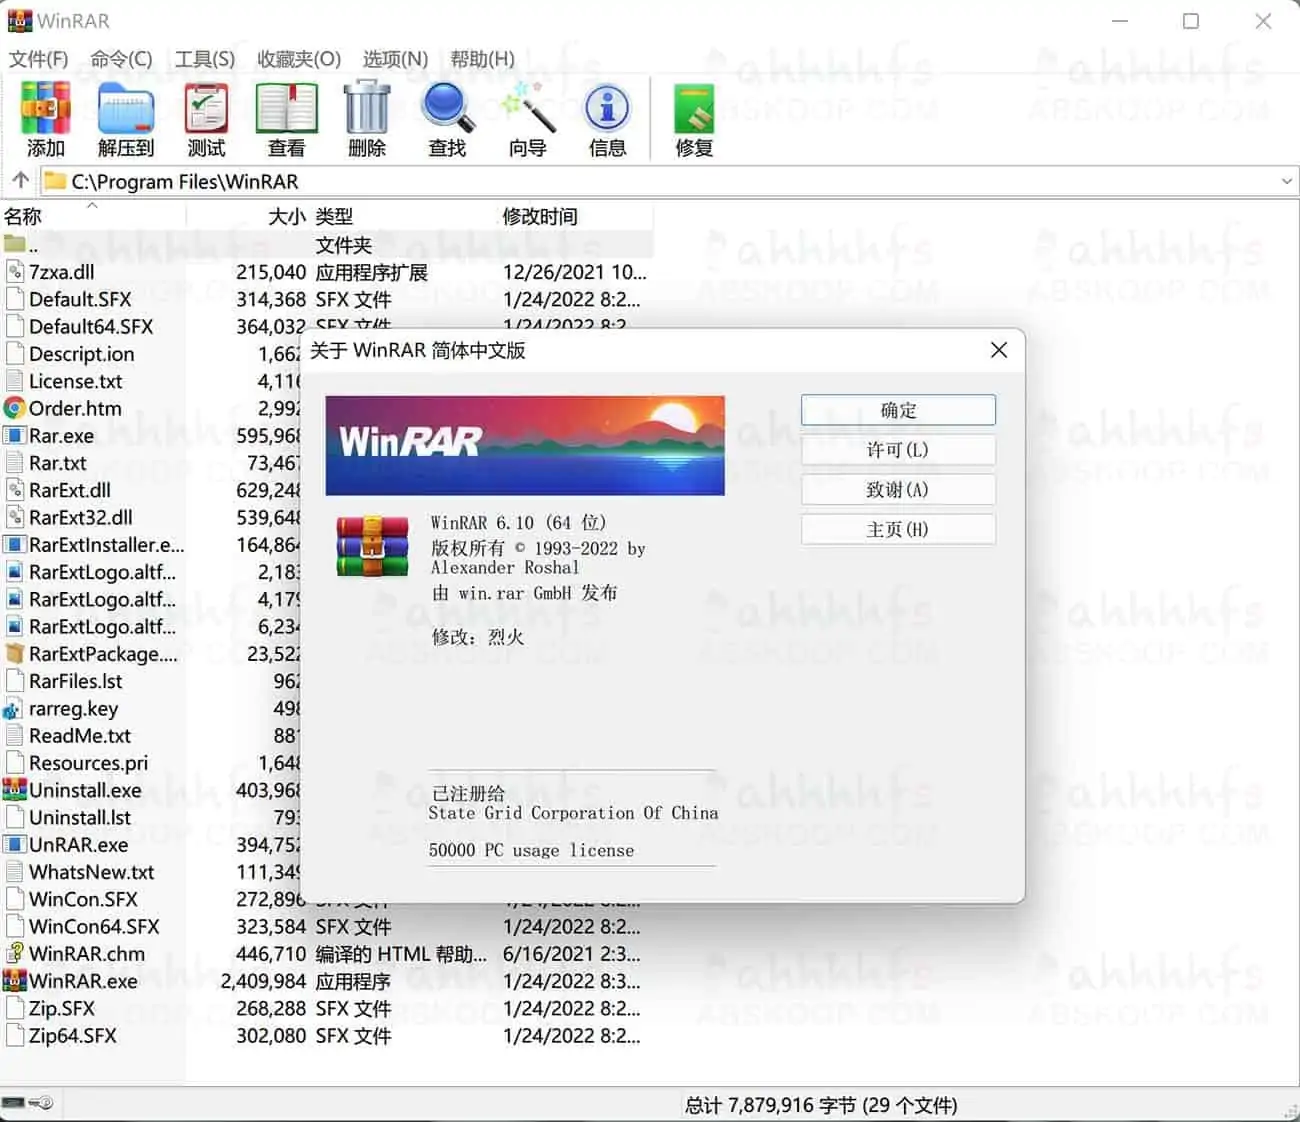1300x1122 pixels.
Task: Click the 主页(H) button
Action: click(x=898, y=529)
